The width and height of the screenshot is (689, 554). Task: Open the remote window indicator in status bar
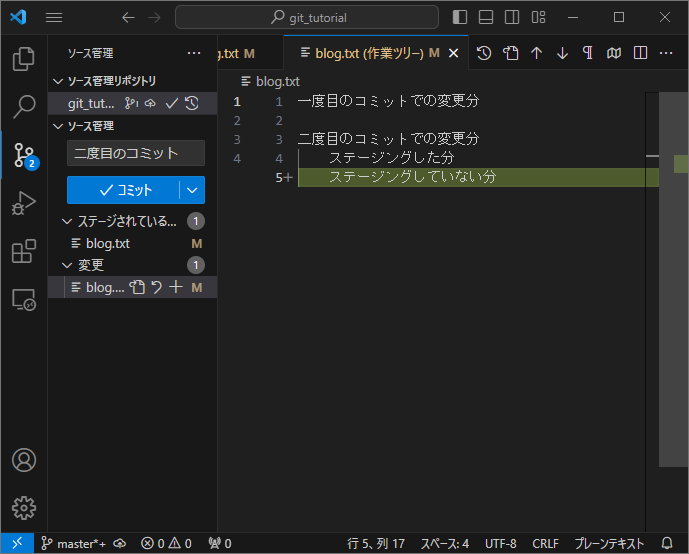17,543
